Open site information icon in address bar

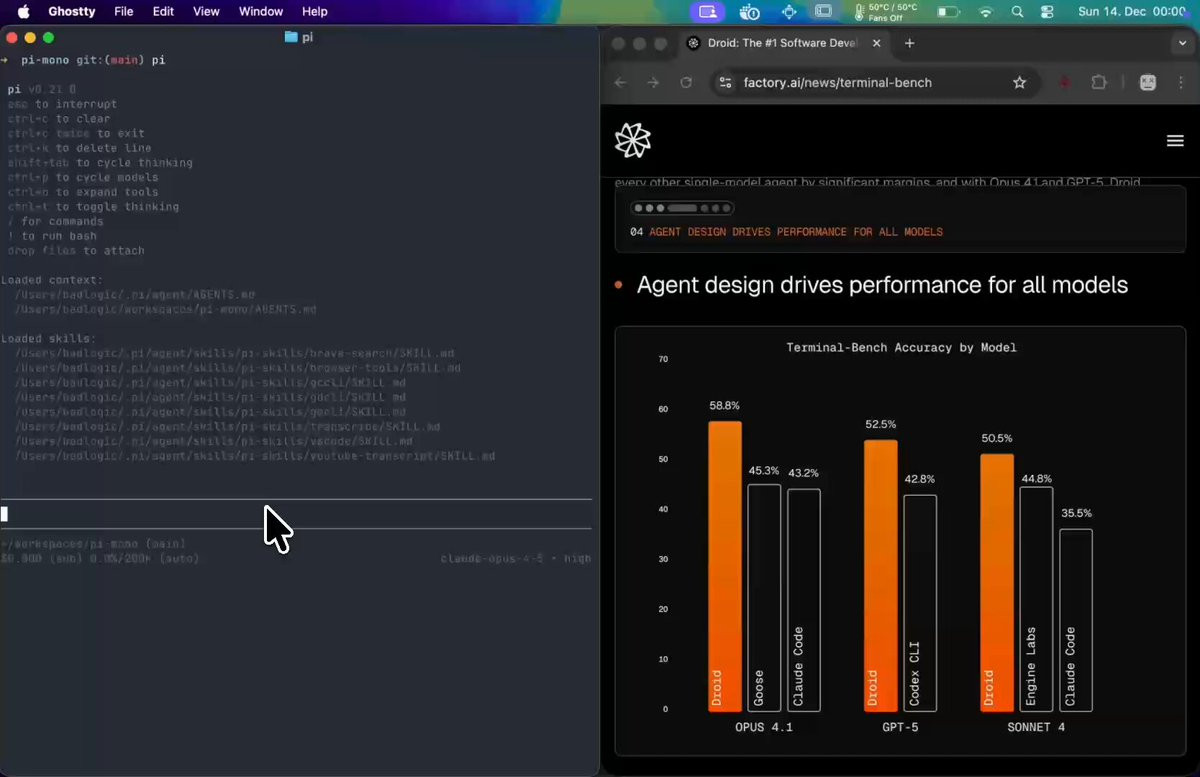click(726, 83)
